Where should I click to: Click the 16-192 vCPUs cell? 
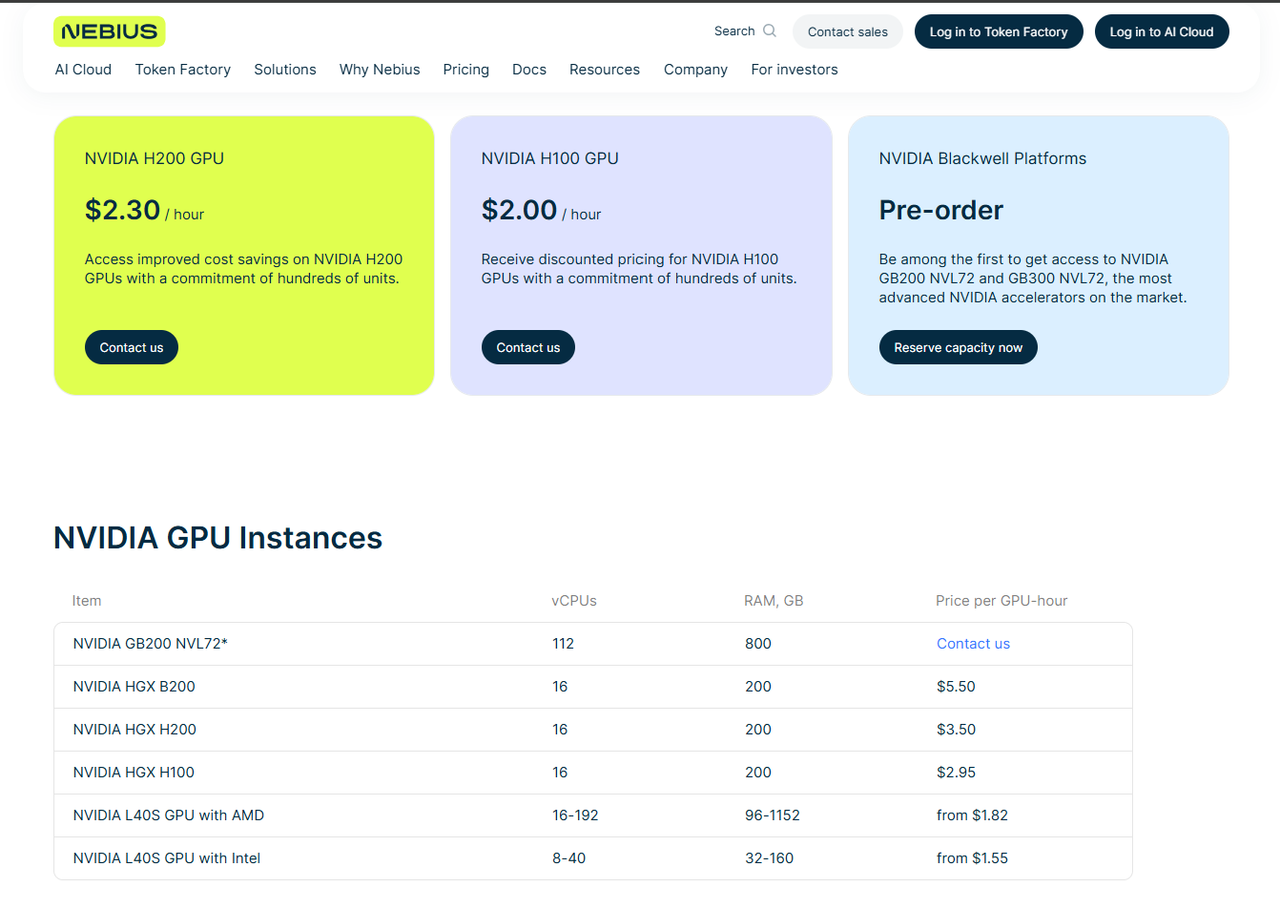pos(575,816)
